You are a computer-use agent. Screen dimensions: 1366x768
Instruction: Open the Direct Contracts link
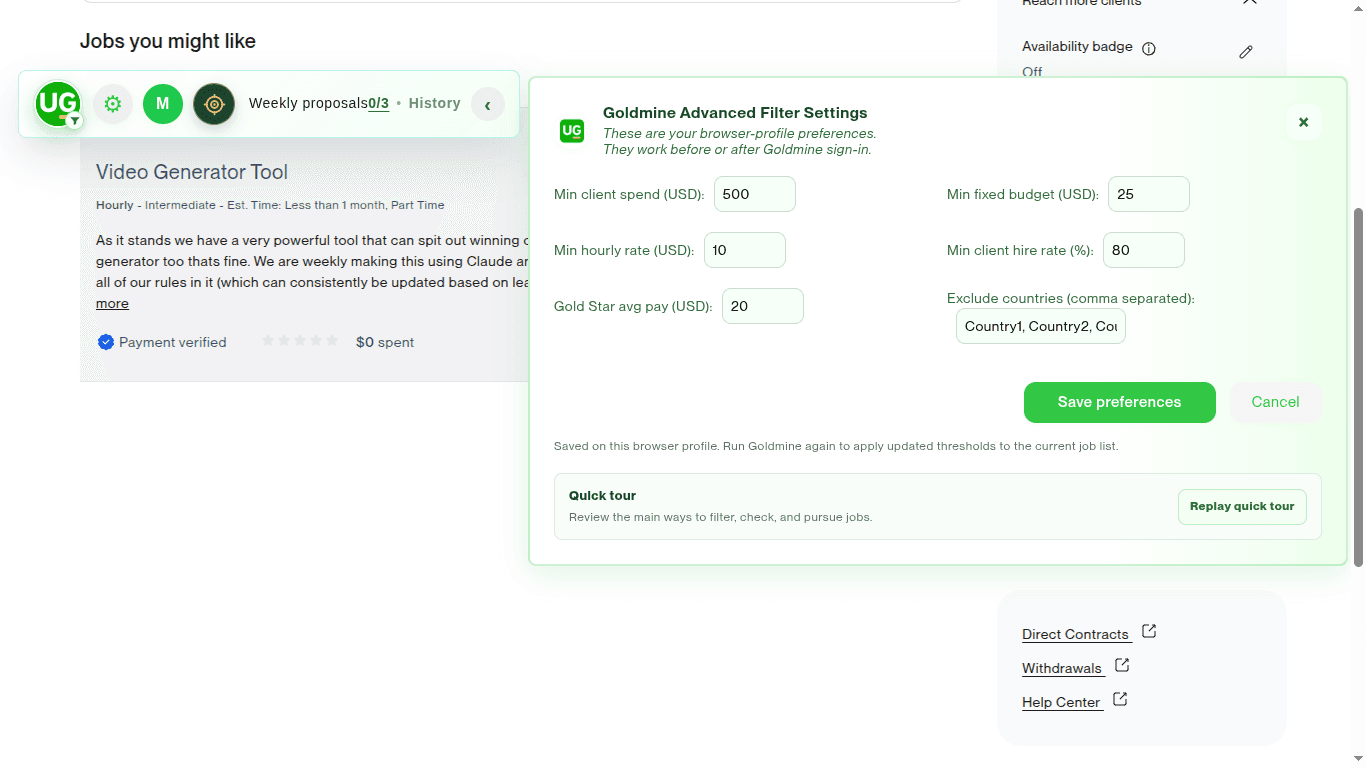point(1075,634)
